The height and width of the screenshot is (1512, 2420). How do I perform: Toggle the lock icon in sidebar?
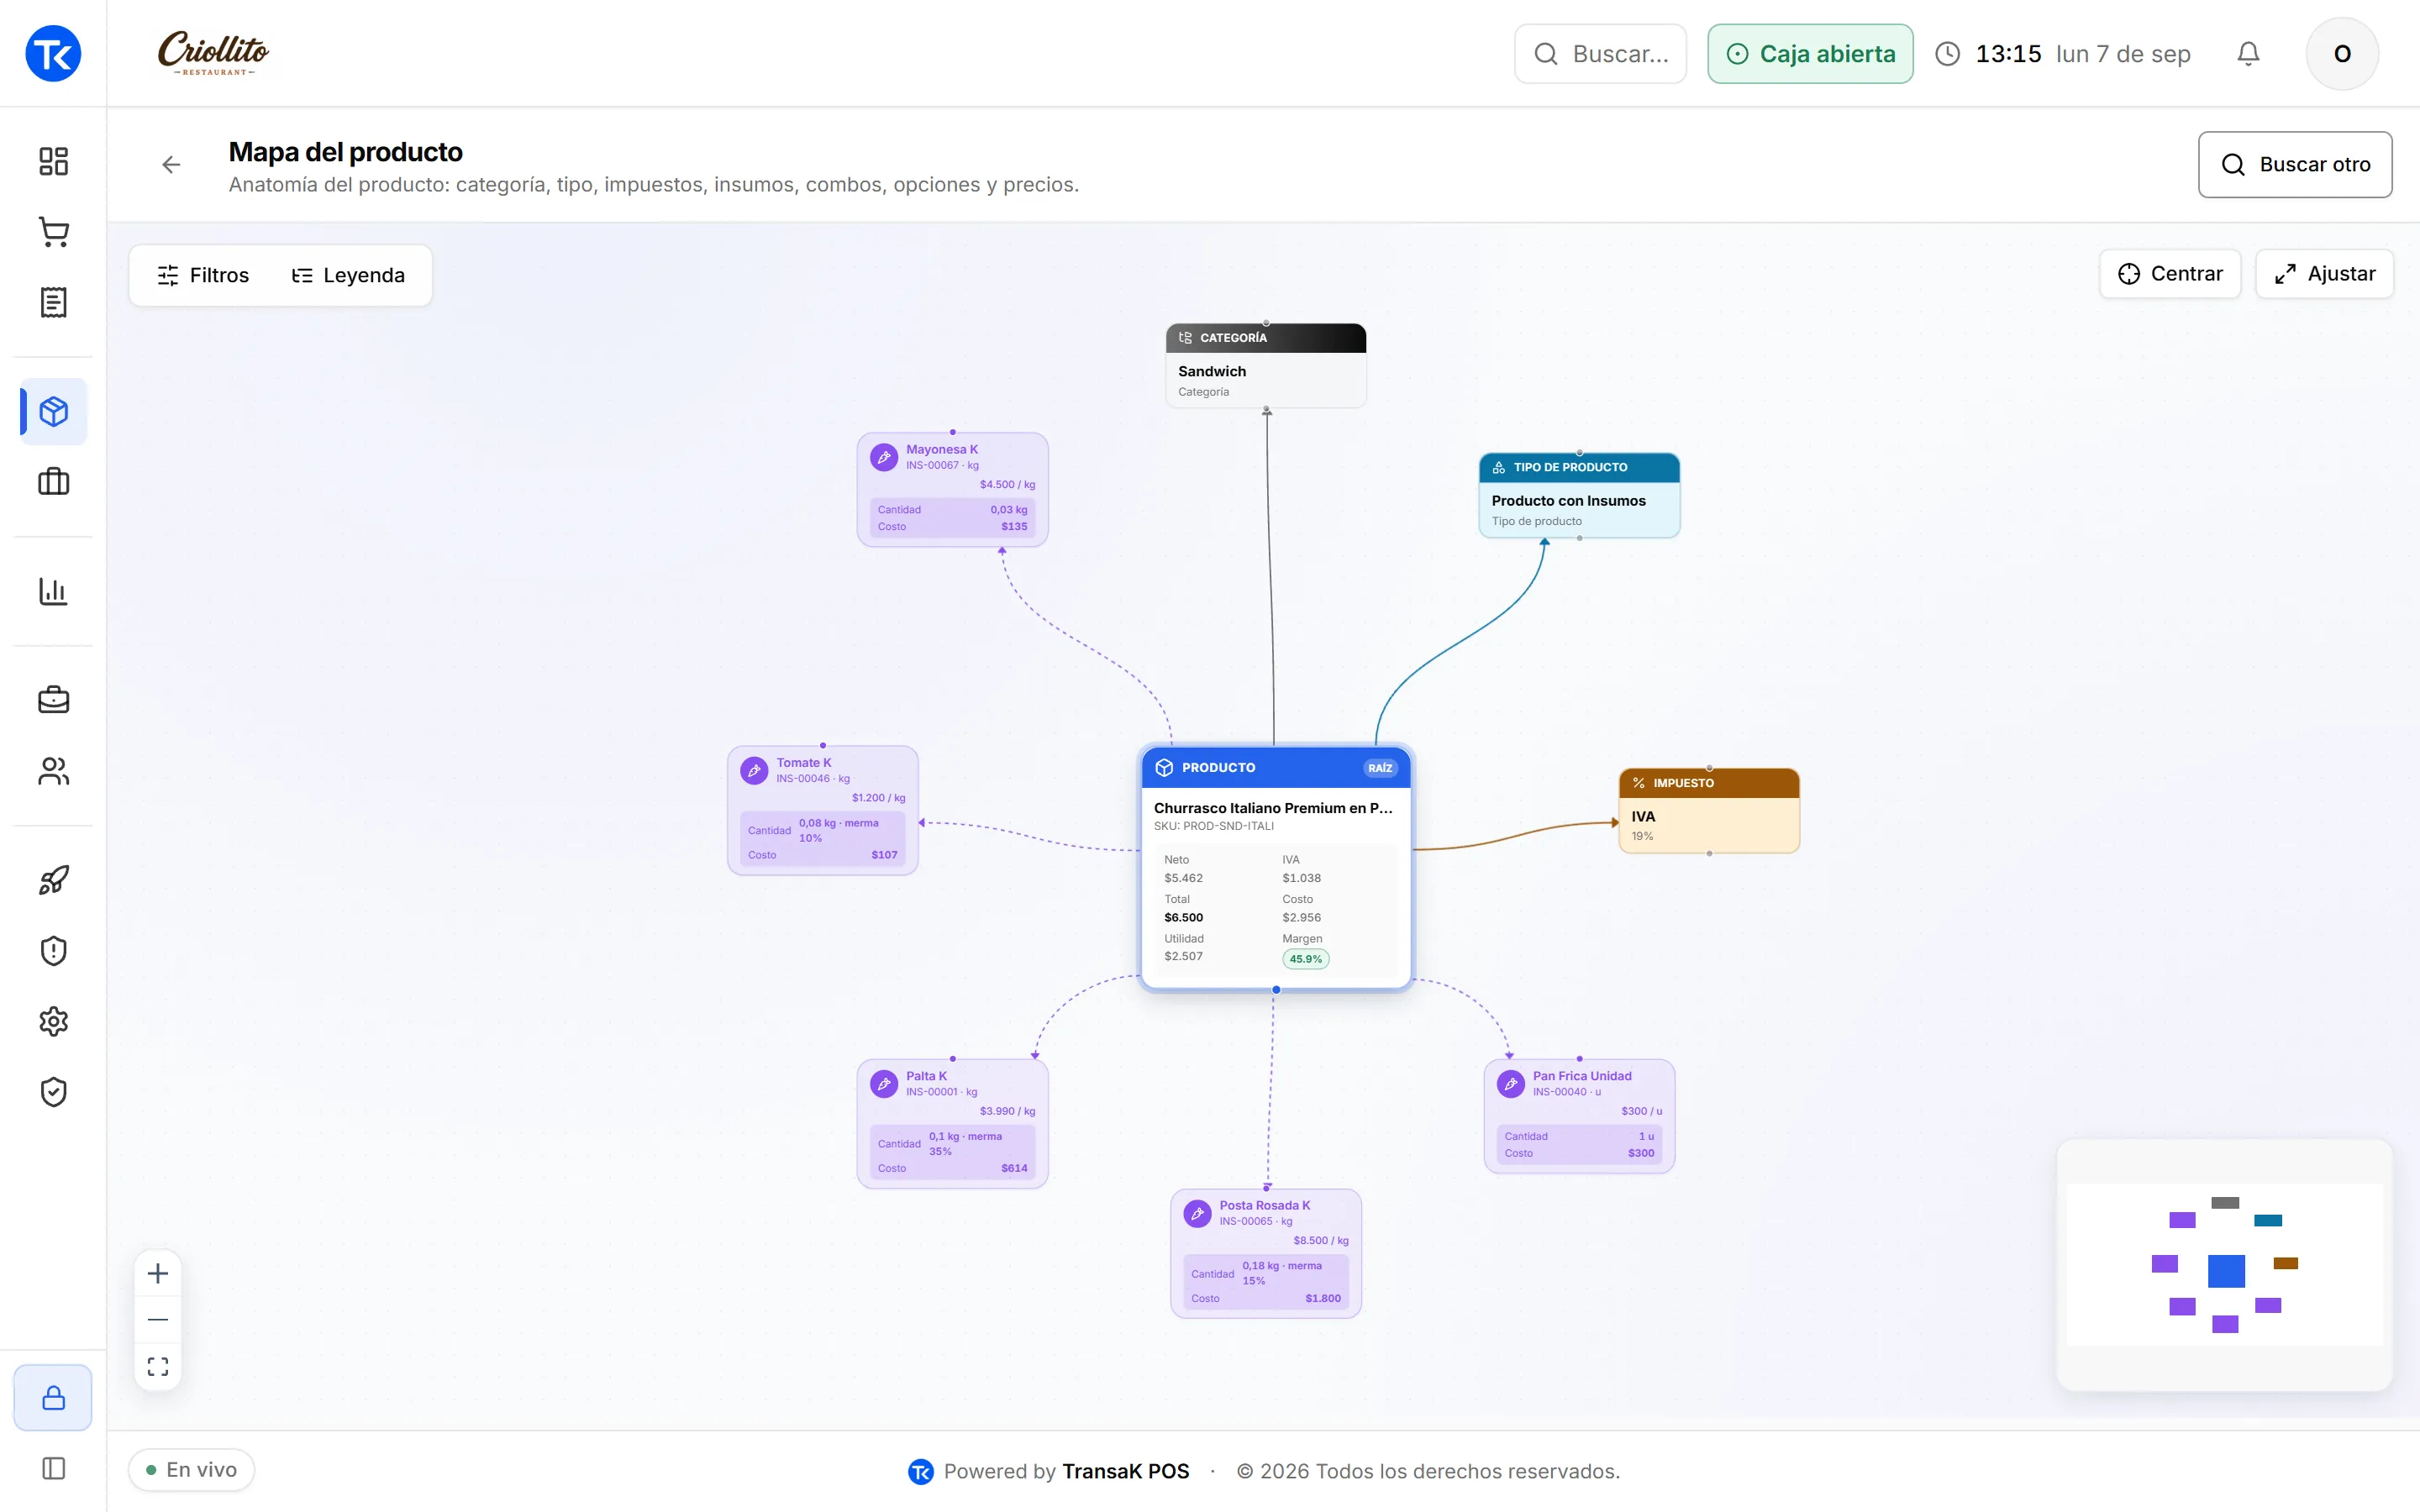pyautogui.click(x=53, y=1397)
